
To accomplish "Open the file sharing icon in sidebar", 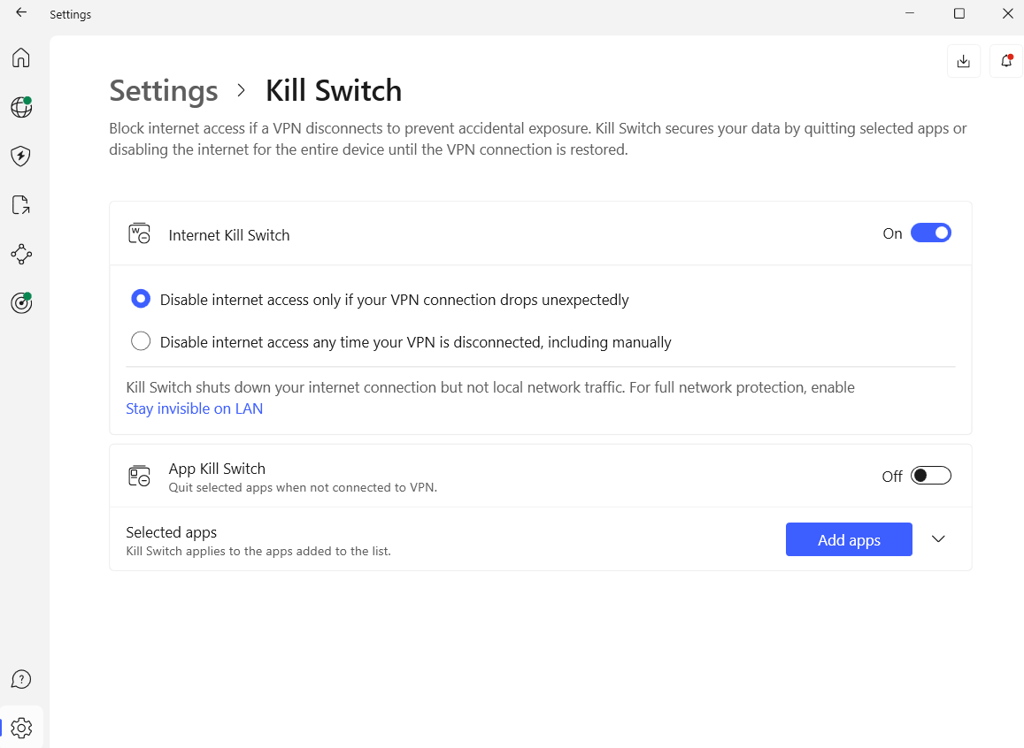I will (x=21, y=205).
